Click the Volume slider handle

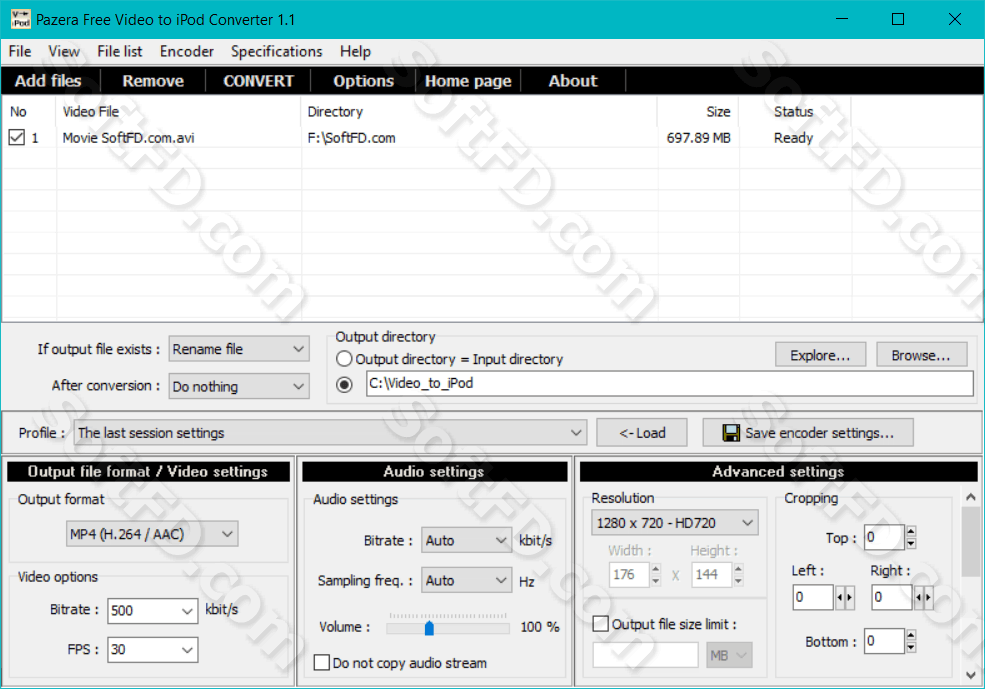429,627
